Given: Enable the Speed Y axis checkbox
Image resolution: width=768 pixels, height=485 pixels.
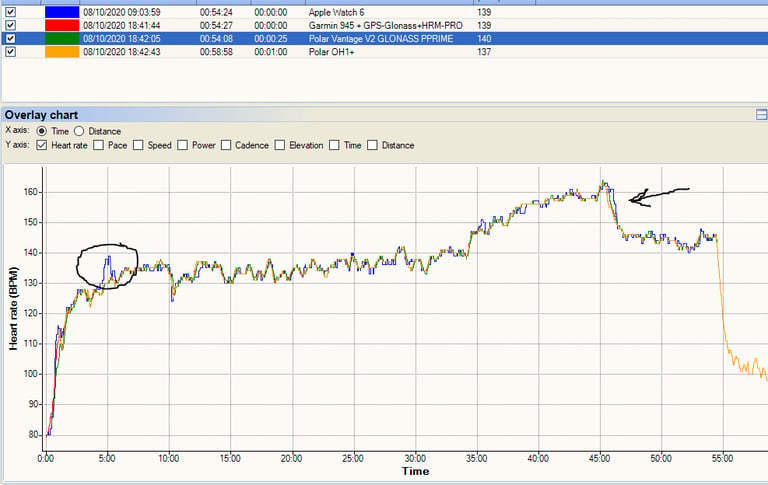Looking at the screenshot, I should click(138, 146).
